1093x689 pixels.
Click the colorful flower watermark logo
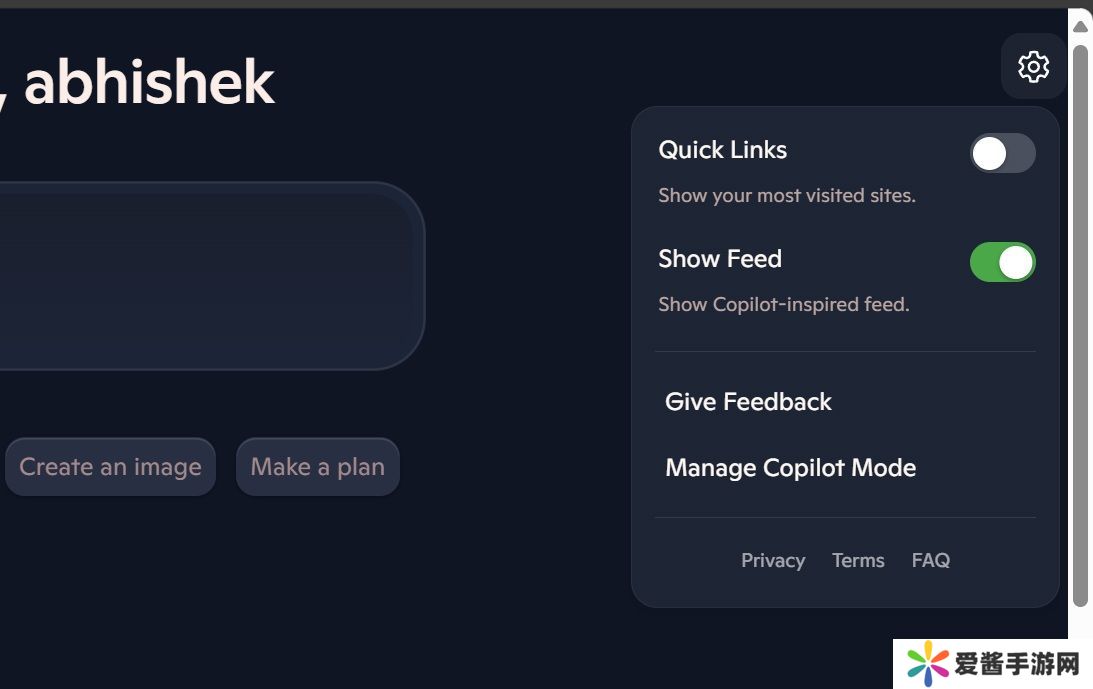[x=927, y=664]
